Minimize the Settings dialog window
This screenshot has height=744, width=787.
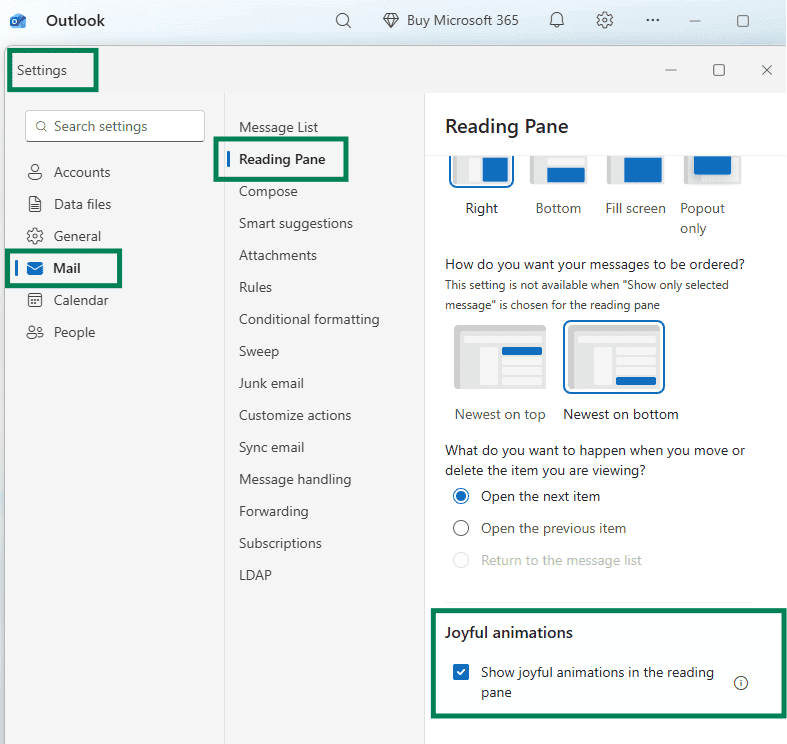pyautogui.click(x=671, y=70)
